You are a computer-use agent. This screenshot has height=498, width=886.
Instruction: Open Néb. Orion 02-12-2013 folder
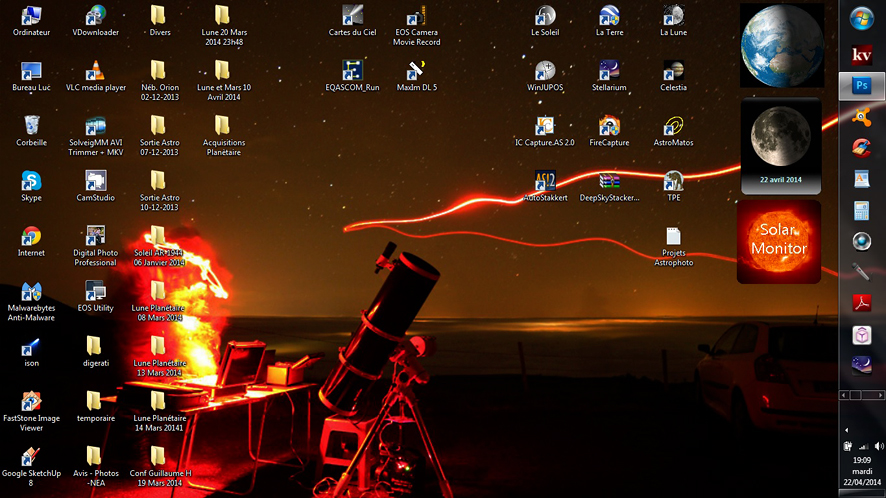click(159, 80)
